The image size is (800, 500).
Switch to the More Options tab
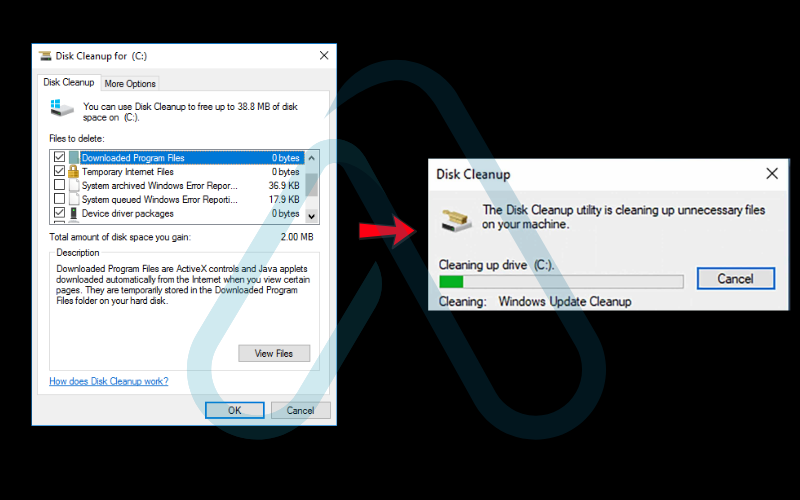(130, 83)
